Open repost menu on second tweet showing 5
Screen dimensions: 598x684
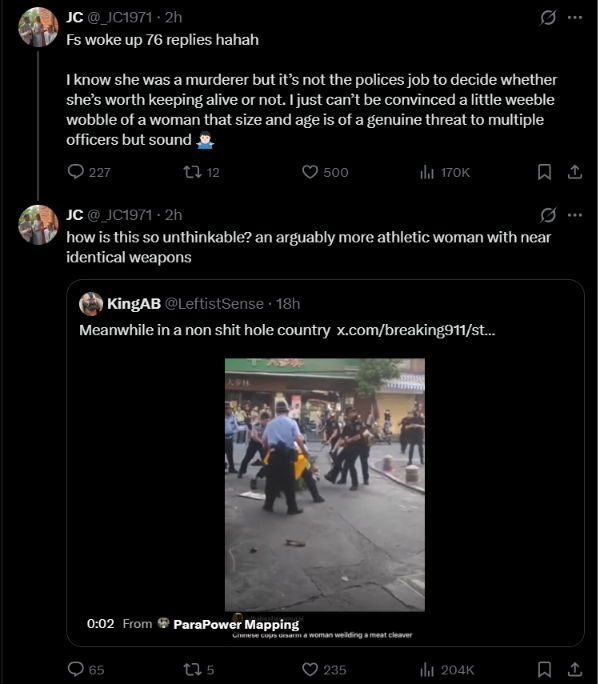pos(198,670)
